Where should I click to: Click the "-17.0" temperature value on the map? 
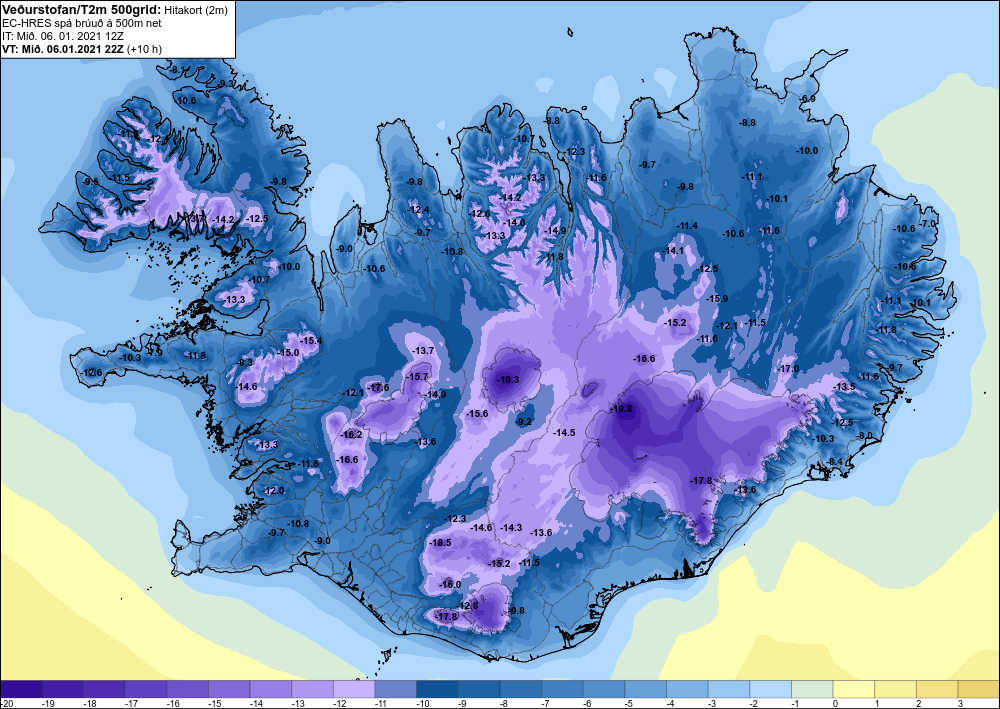(x=788, y=369)
